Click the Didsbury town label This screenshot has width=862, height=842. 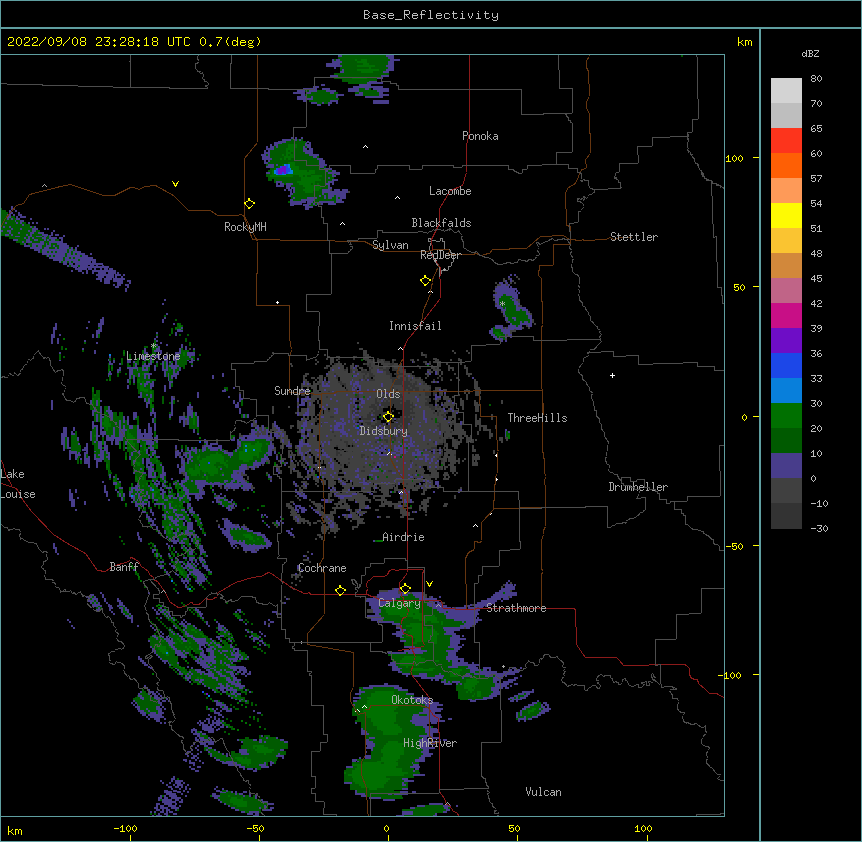click(x=383, y=431)
